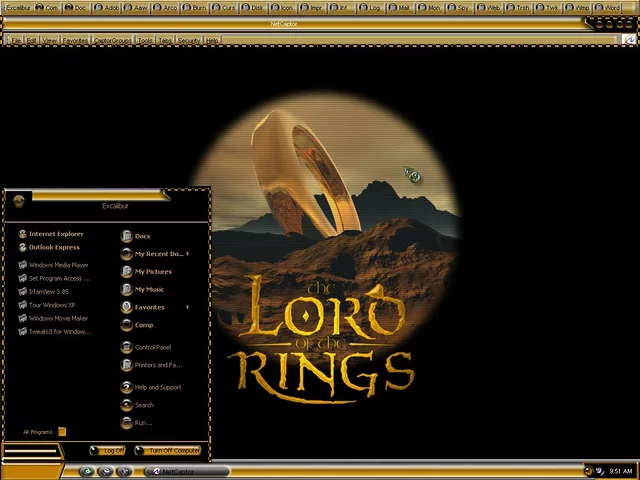
Task: Open the Burn toolbar shortcut
Action: tap(195, 7)
